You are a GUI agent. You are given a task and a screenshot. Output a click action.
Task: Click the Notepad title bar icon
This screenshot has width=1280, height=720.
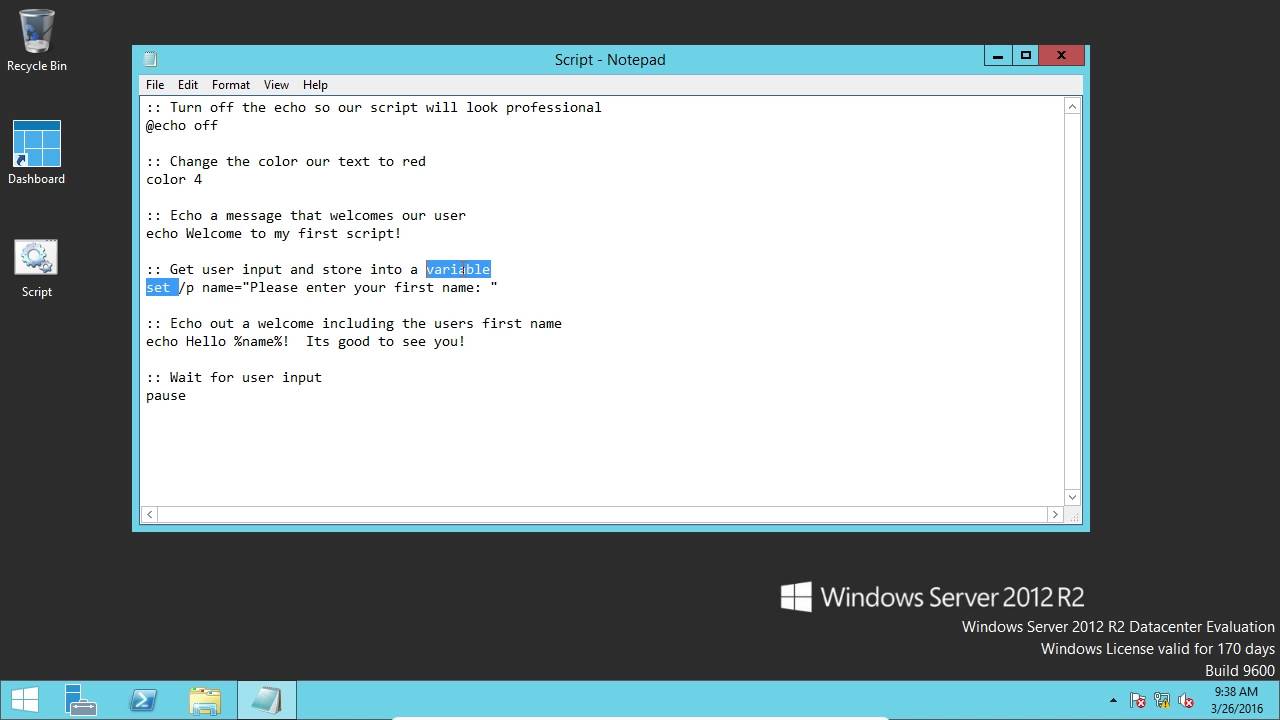(150, 59)
